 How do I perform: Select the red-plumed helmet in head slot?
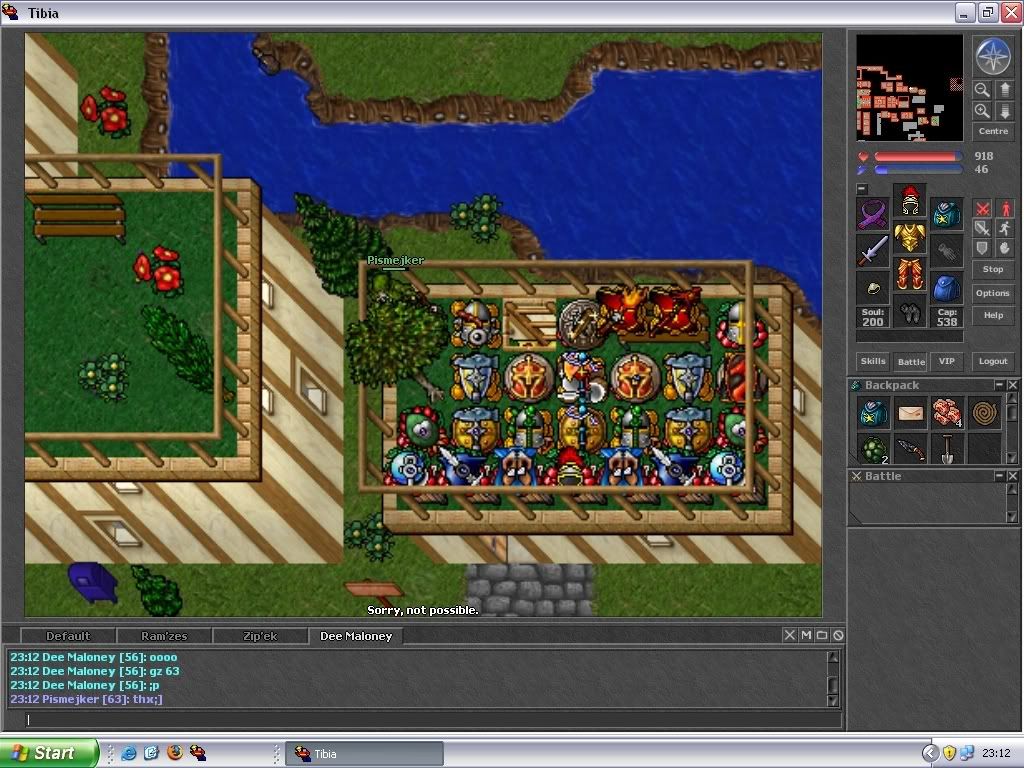coord(910,200)
